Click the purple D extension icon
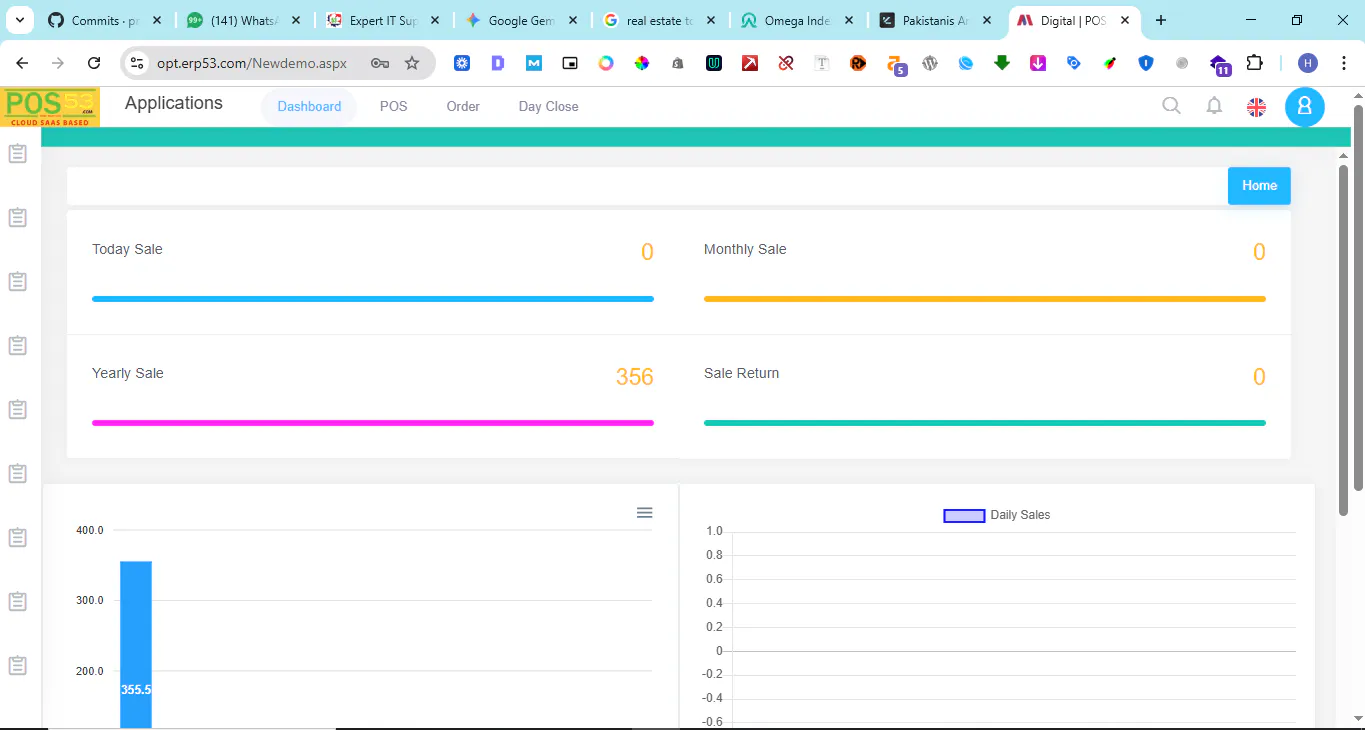The image size is (1365, 730). [x=498, y=63]
